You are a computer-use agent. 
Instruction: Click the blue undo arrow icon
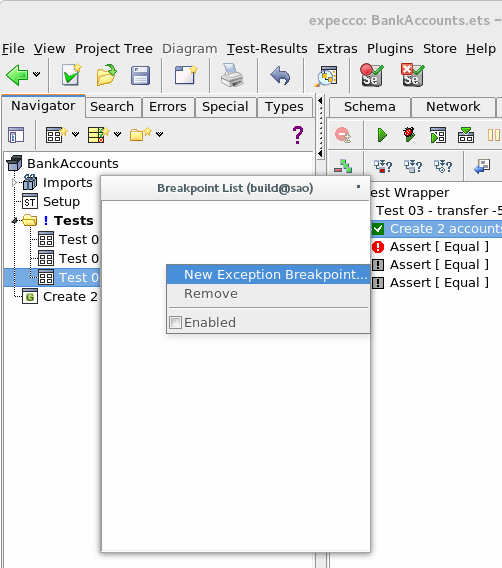[280, 76]
